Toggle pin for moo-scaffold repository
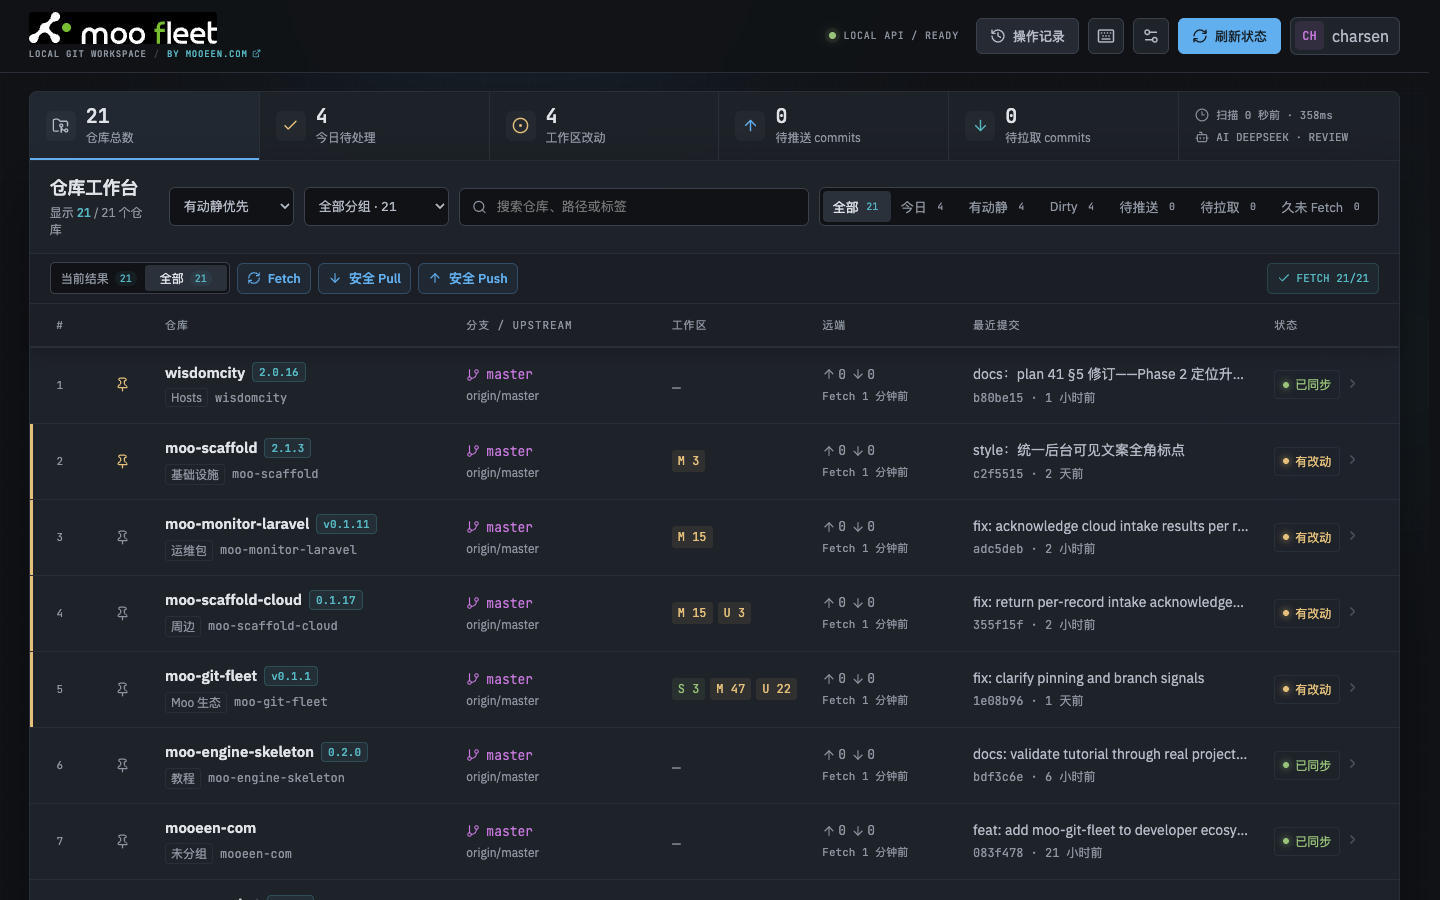The height and width of the screenshot is (900, 1440). coord(122,461)
